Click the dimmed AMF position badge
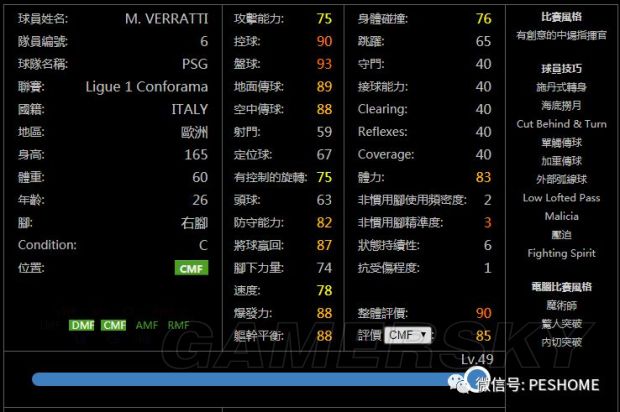 click(147, 325)
